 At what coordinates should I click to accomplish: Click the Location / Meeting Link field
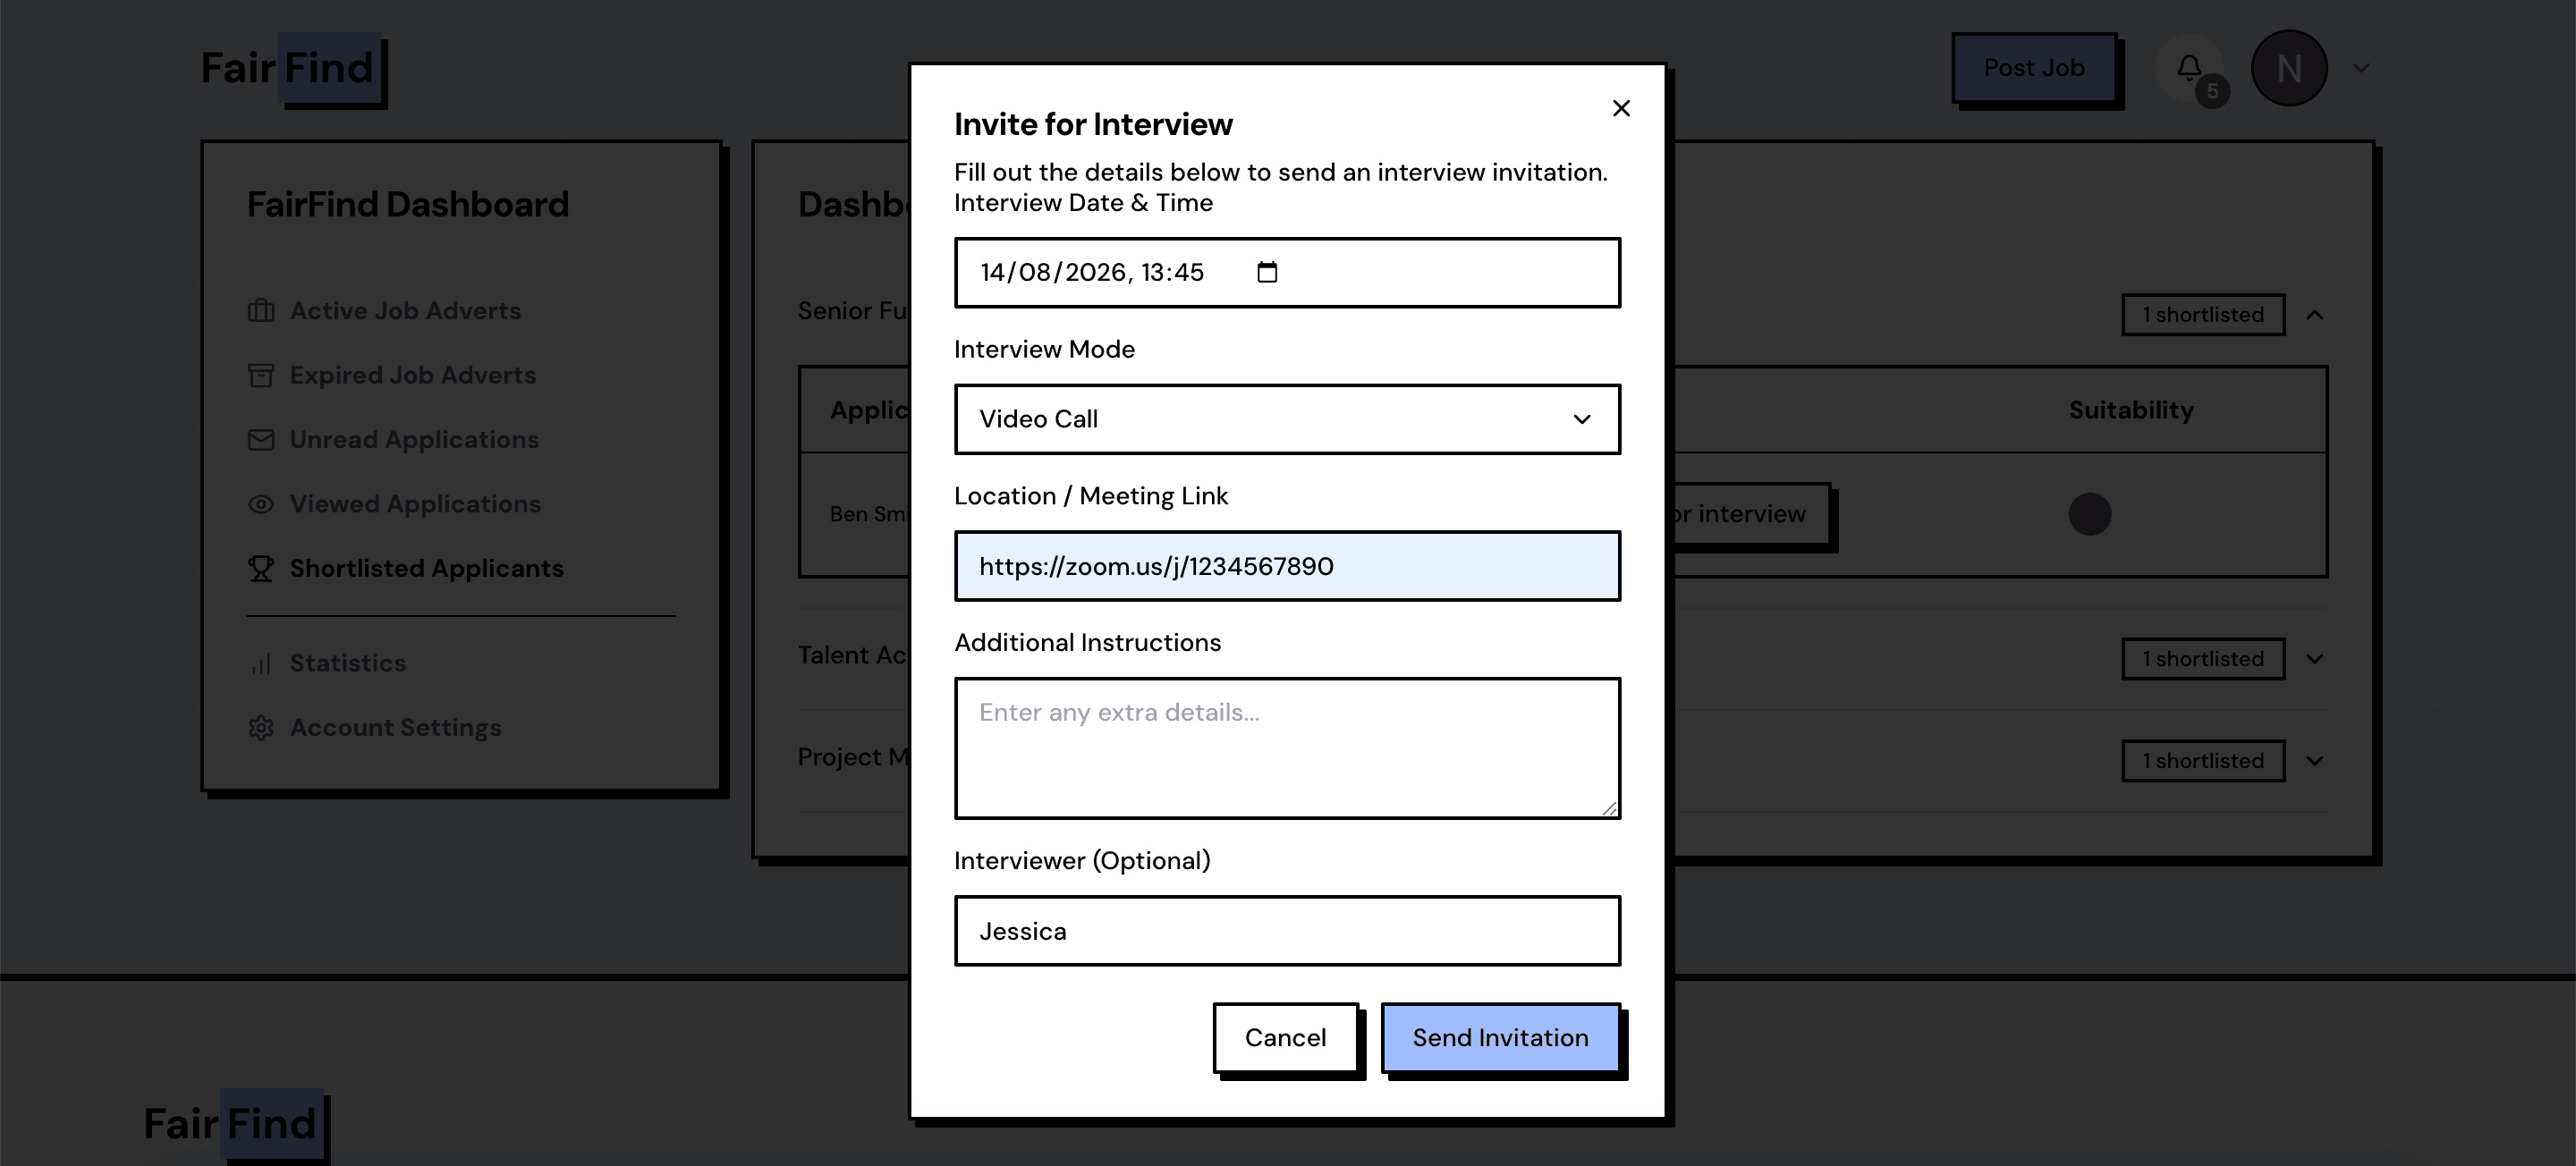click(x=1287, y=566)
